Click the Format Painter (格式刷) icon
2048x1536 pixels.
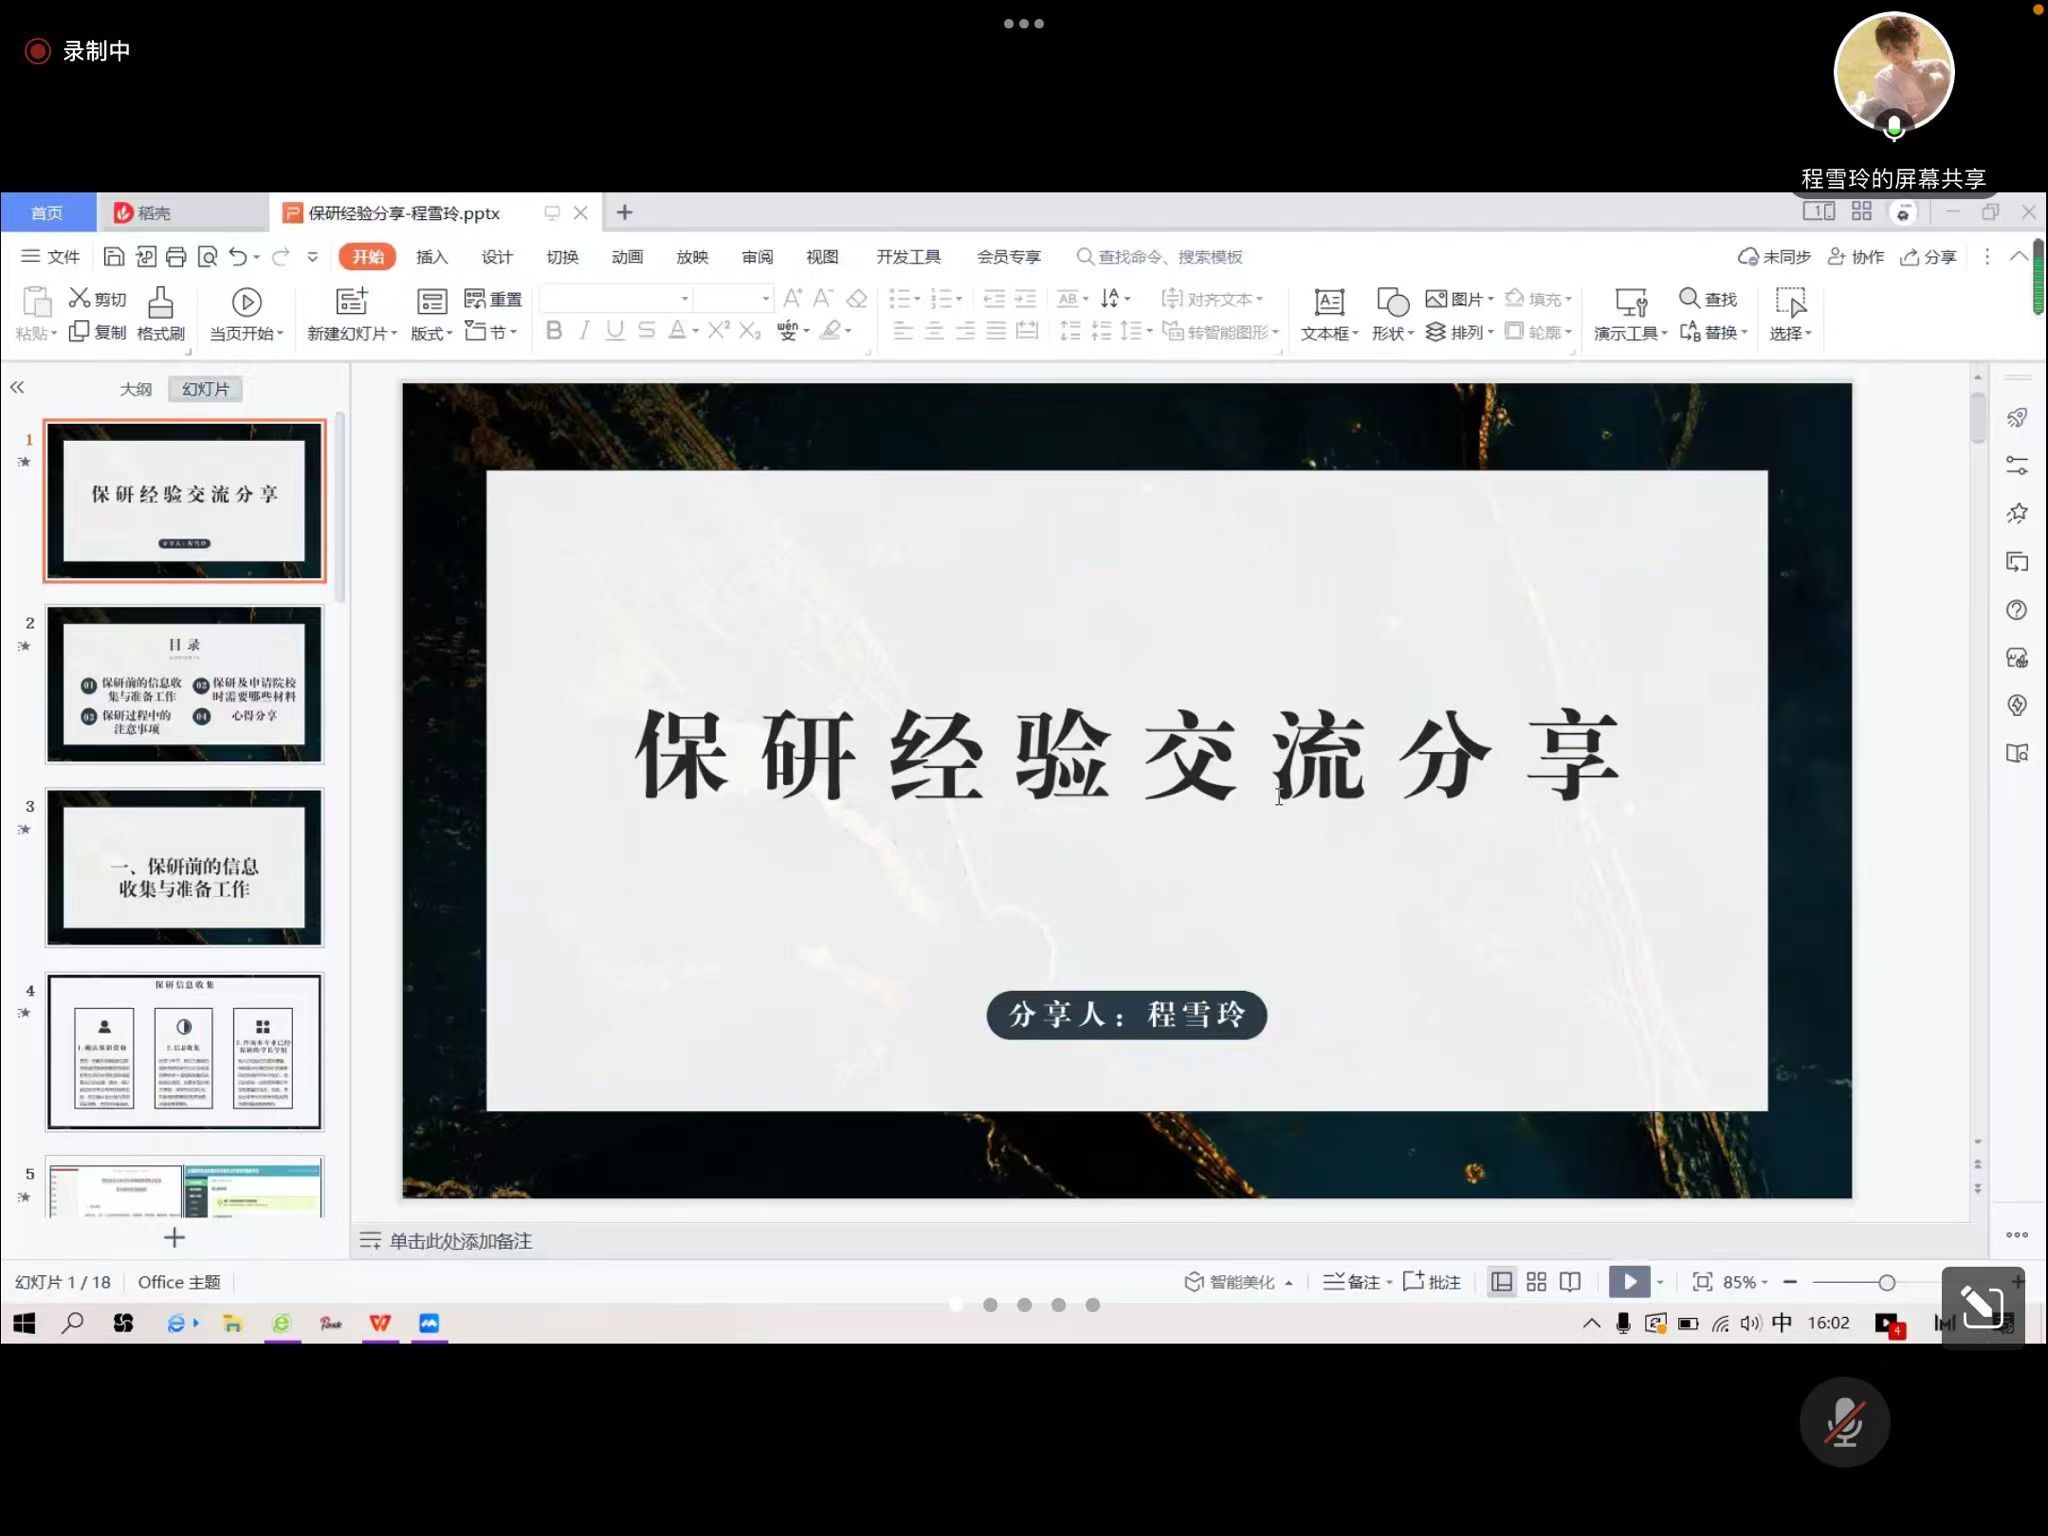(x=160, y=302)
